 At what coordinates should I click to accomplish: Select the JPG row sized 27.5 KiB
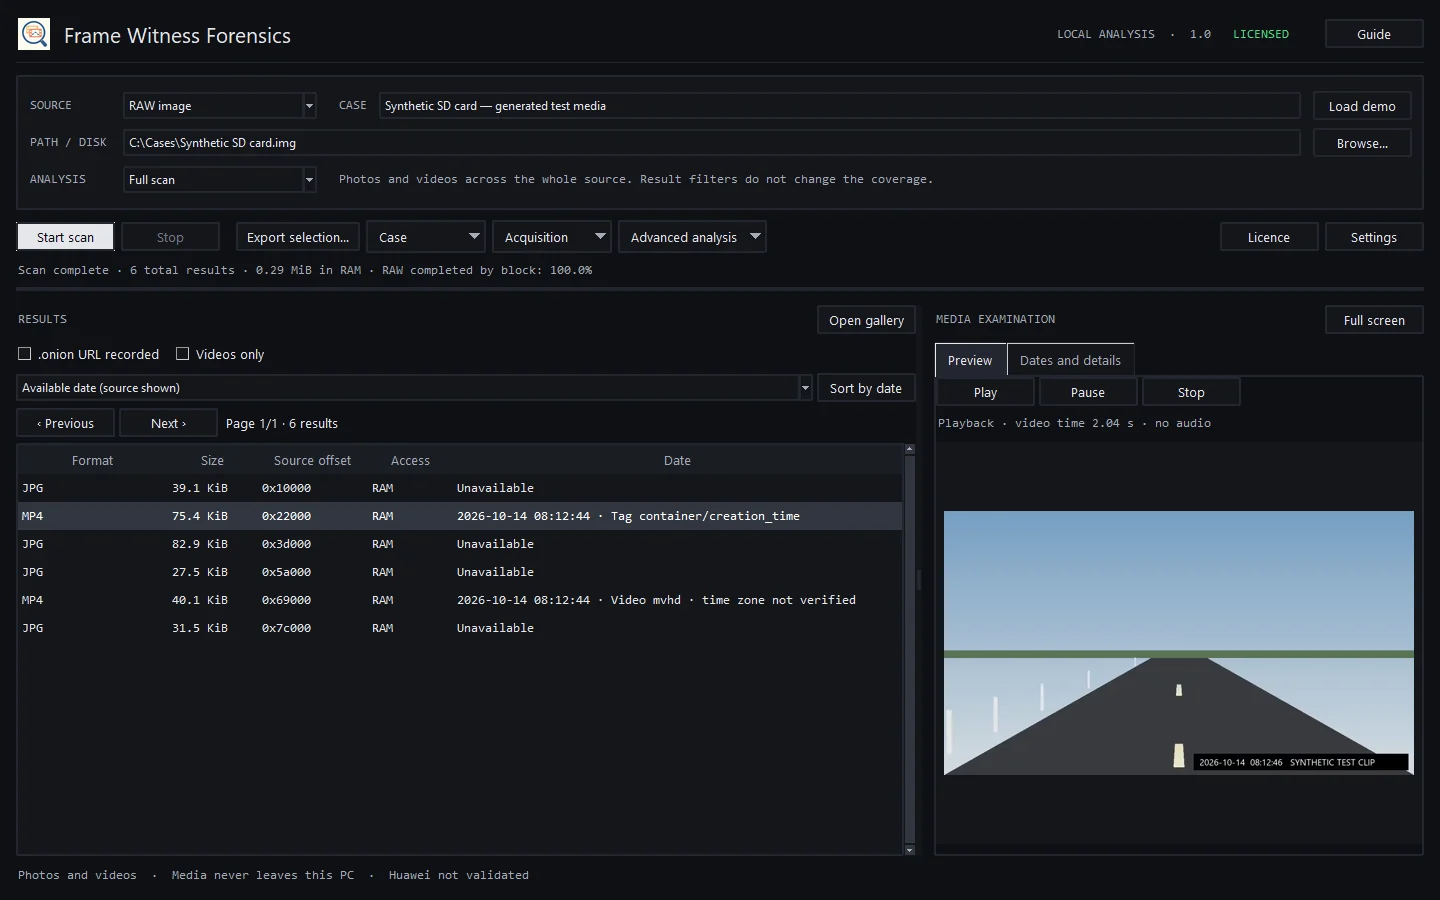click(x=460, y=572)
